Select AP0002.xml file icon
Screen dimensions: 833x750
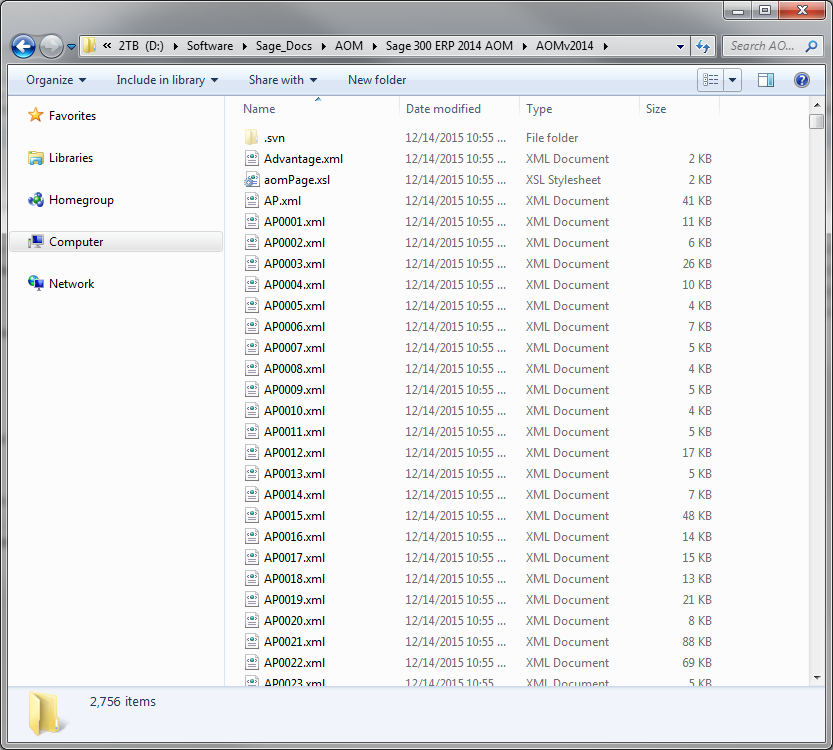(252, 242)
